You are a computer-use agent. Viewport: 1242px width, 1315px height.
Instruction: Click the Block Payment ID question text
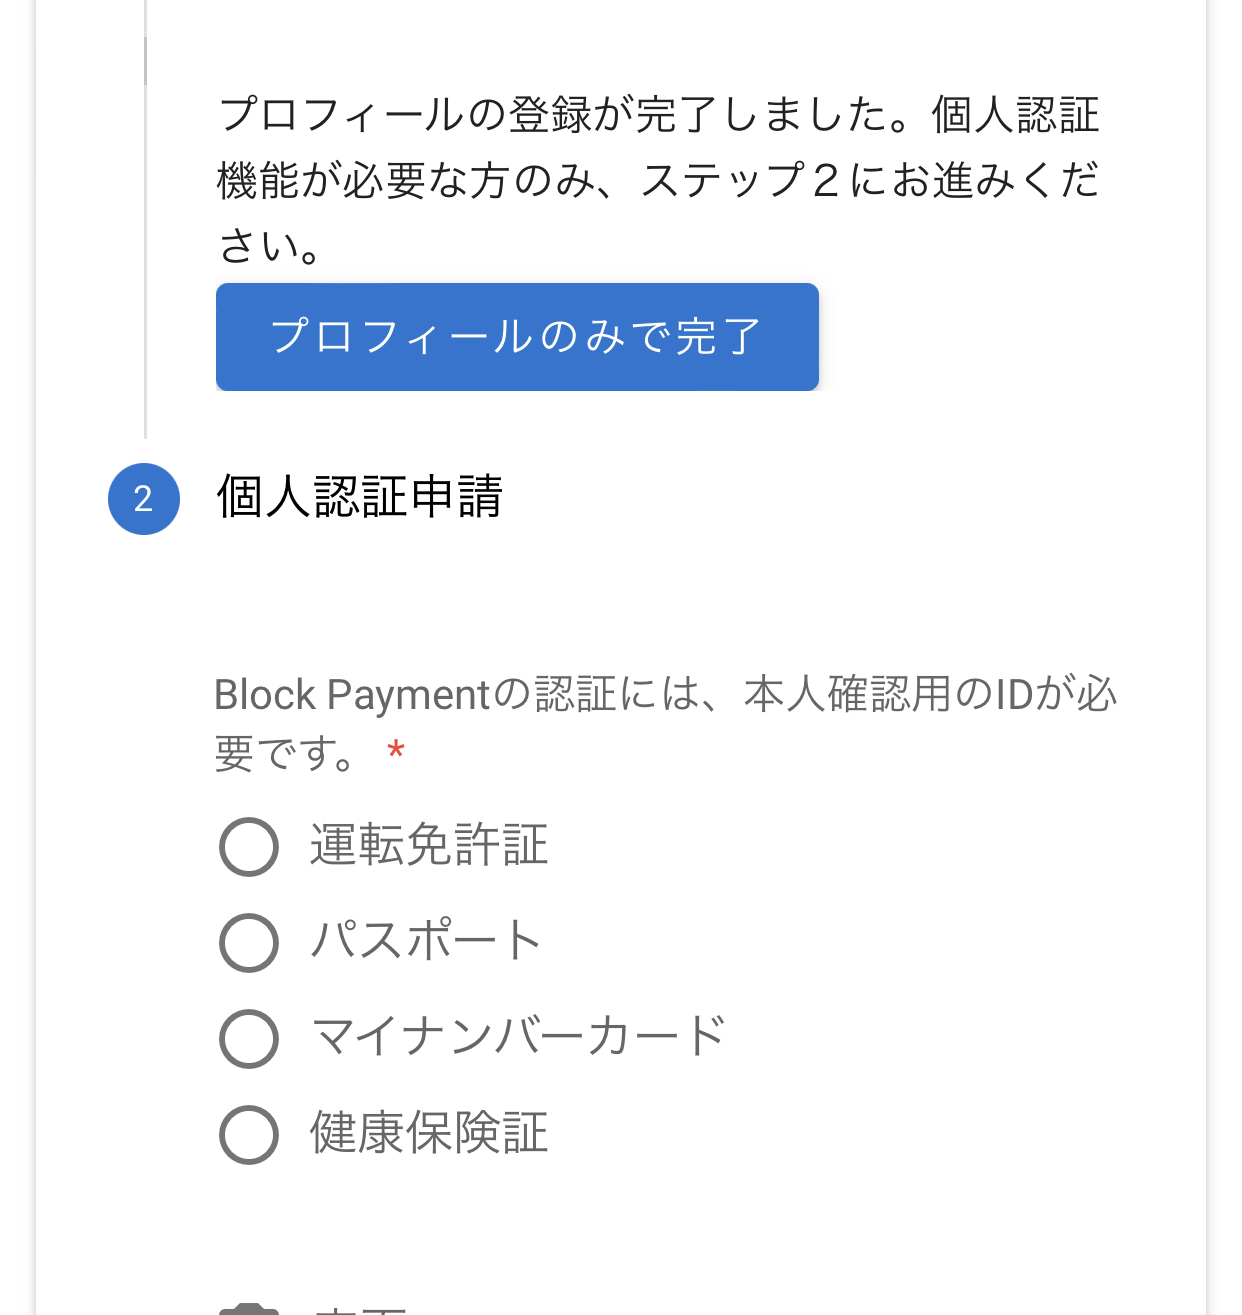(665, 723)
